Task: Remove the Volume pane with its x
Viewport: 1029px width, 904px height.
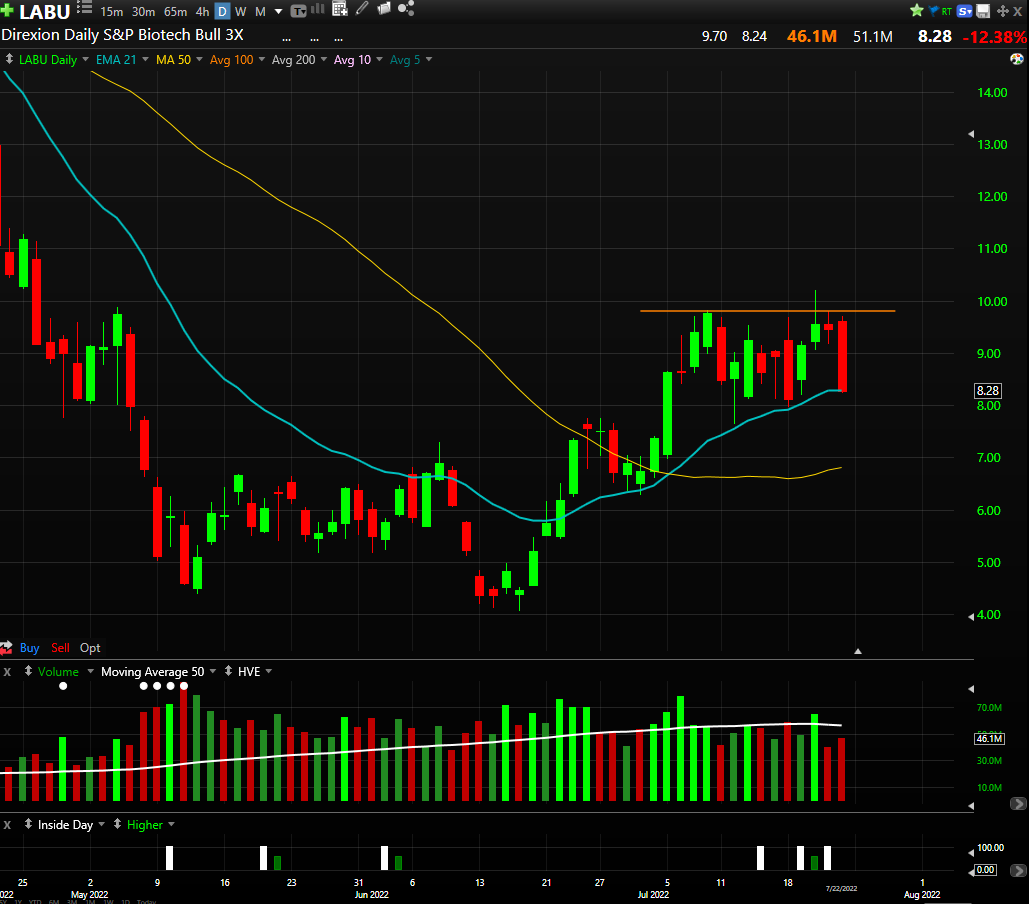Action: point(7,672)
